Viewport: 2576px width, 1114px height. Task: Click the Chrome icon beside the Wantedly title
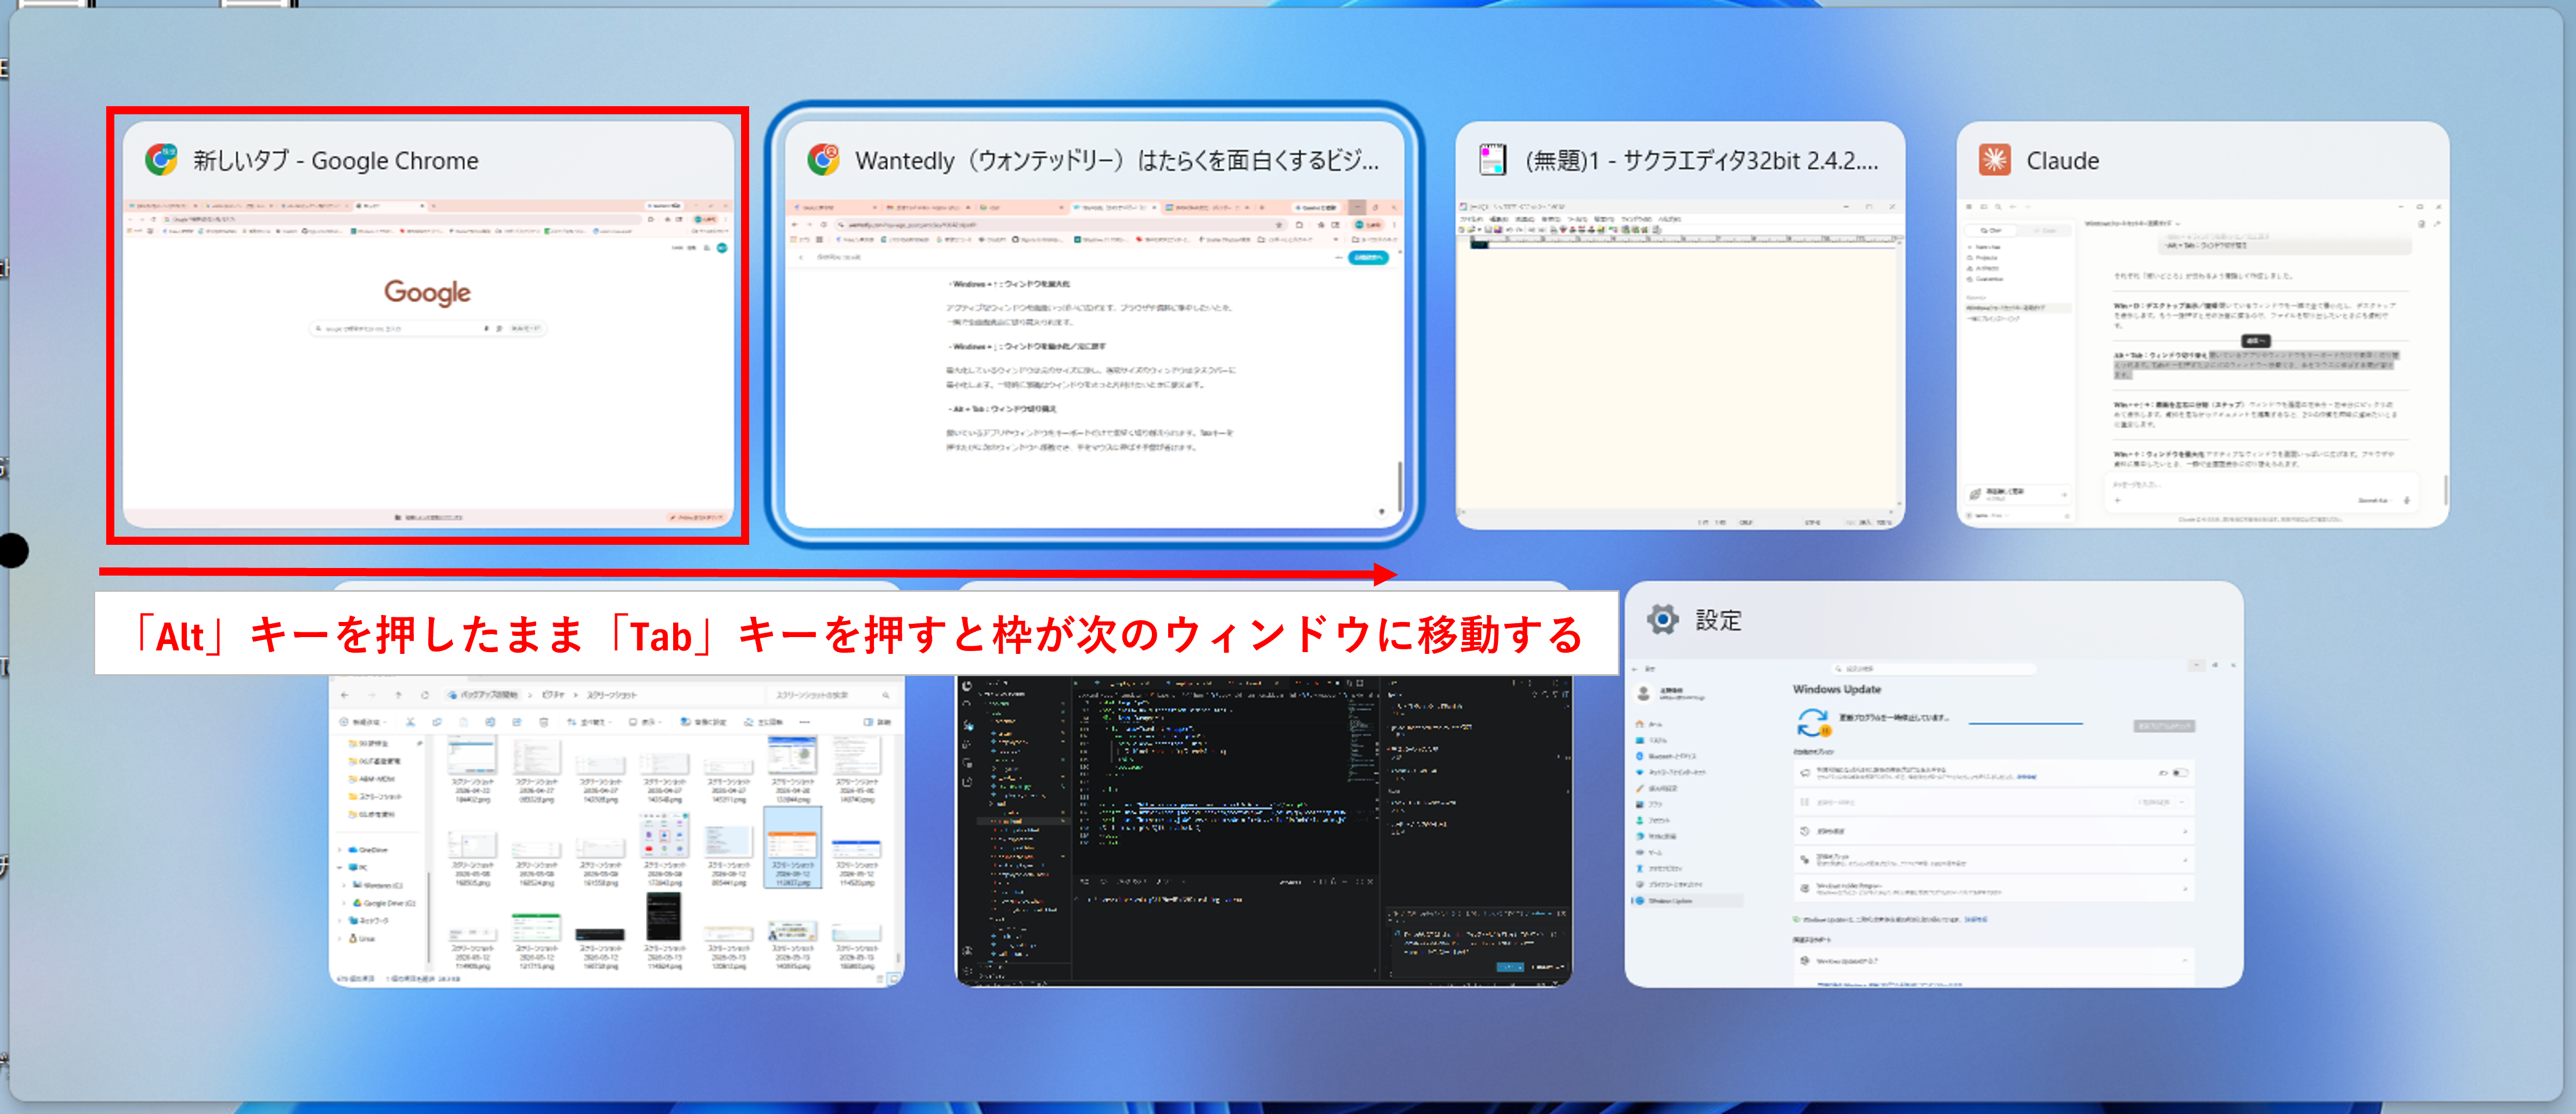823,160
